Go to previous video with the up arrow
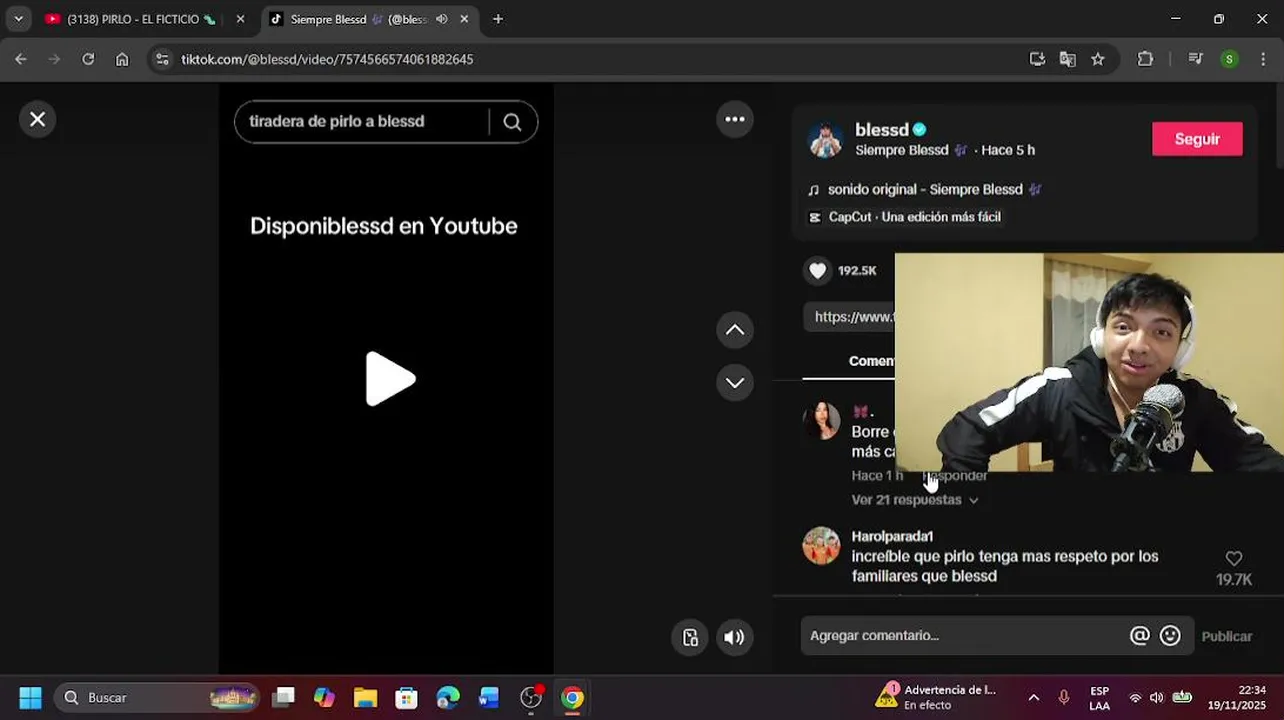 pos(735,330)
